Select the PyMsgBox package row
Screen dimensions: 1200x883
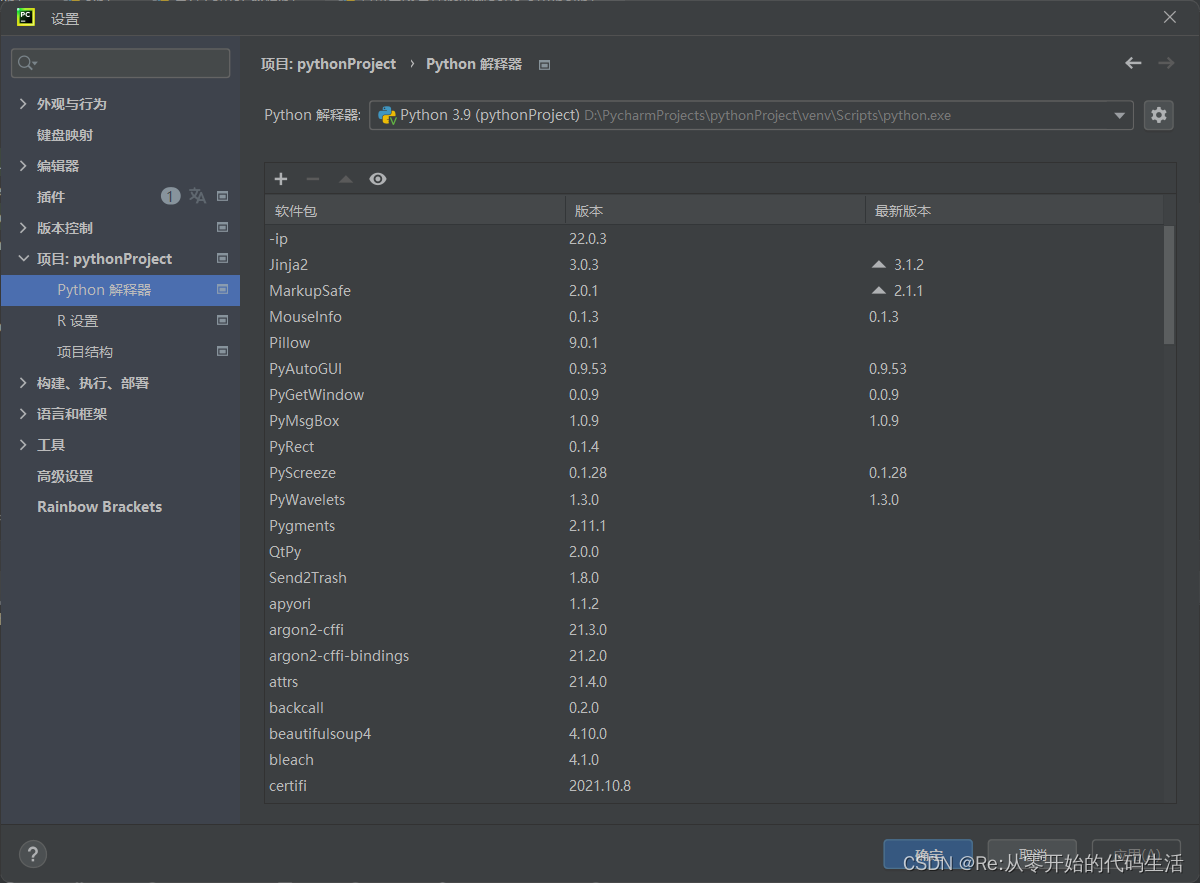(x=714, y=421)
